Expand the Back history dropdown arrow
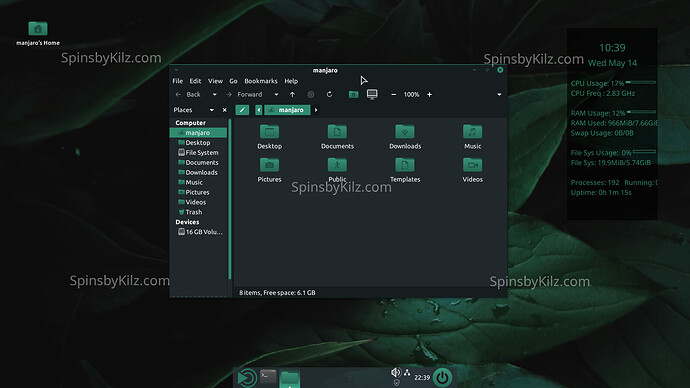Screen dimensions: 690x388 point(214,95)
